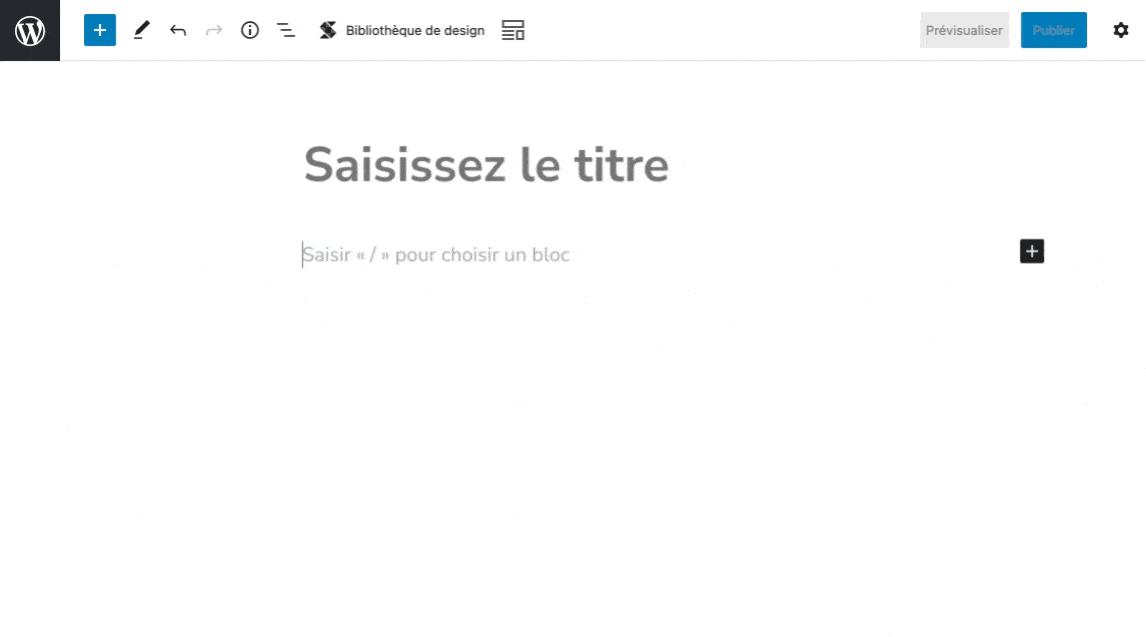Open the Bibliothèque de design library
Viewport: 1146px width, 637px height.
coord(401,30)
